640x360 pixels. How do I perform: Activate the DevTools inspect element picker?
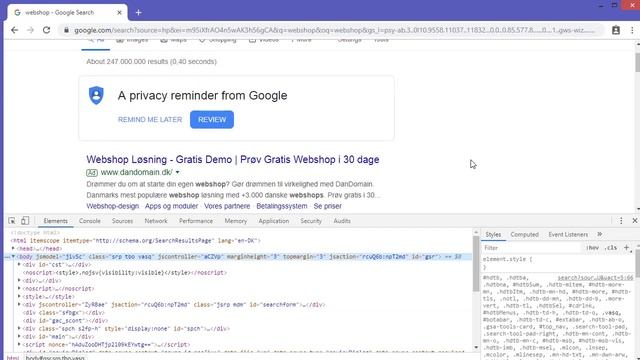pyautogui.click(x=12, y=221)
